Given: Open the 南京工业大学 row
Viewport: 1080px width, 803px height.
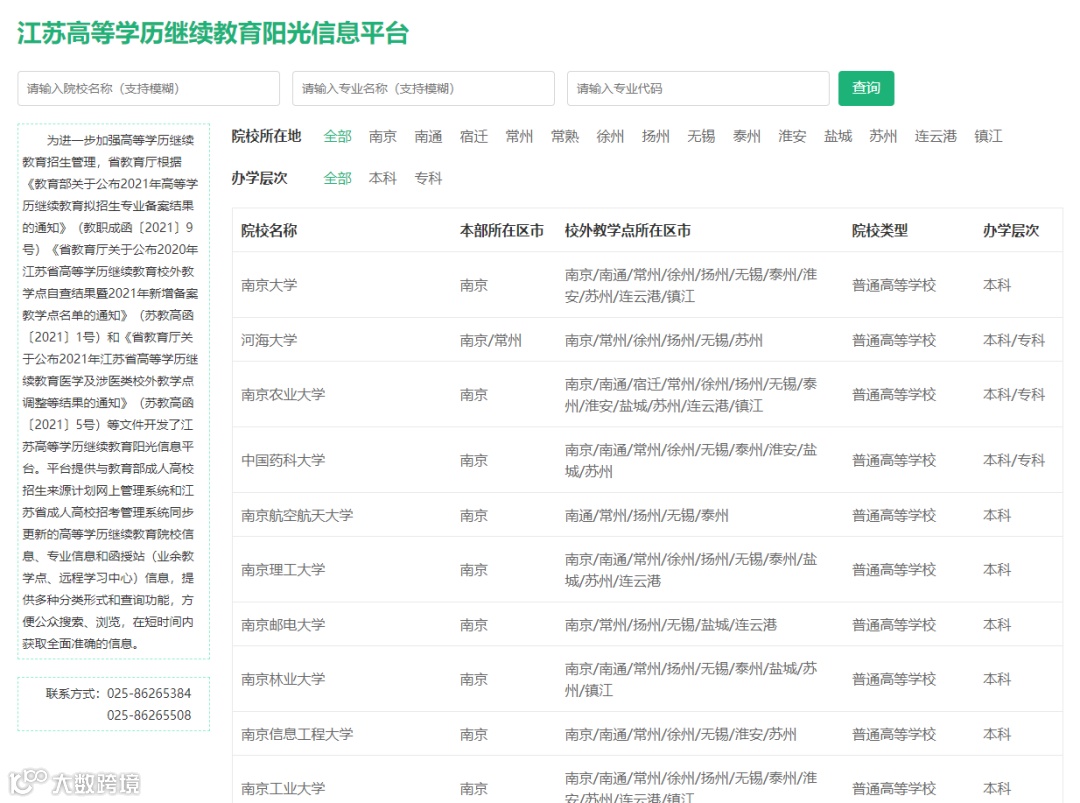Looking at the screenshot, I should coord(647,782).
